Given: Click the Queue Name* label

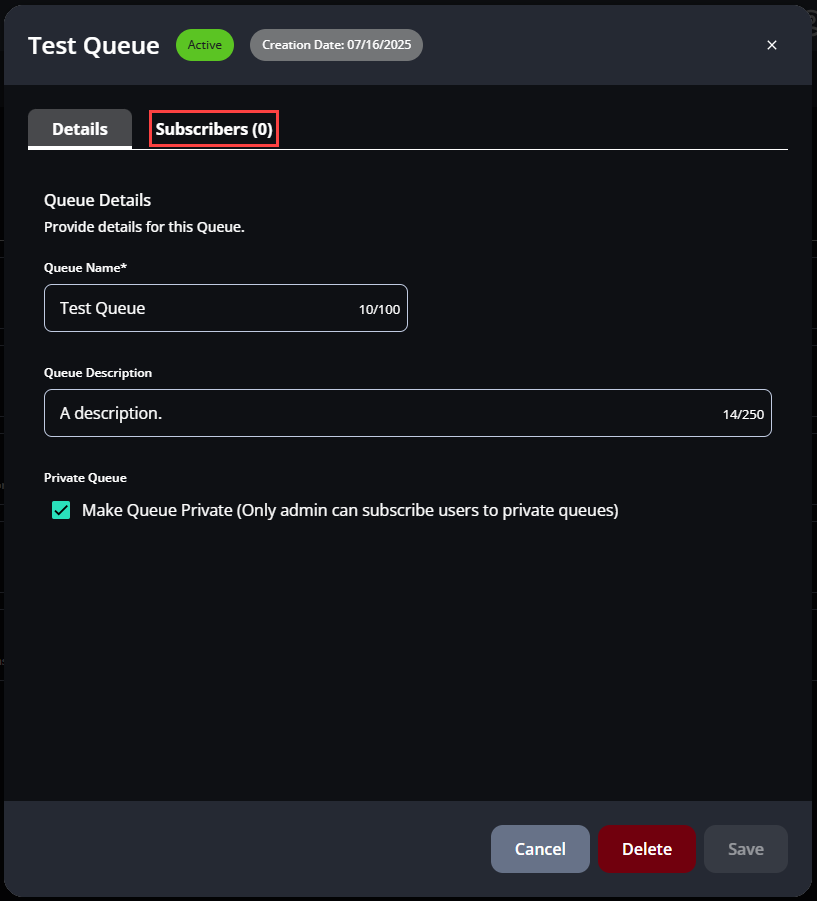Looking at the screenshot, I should tap(85, 268).
